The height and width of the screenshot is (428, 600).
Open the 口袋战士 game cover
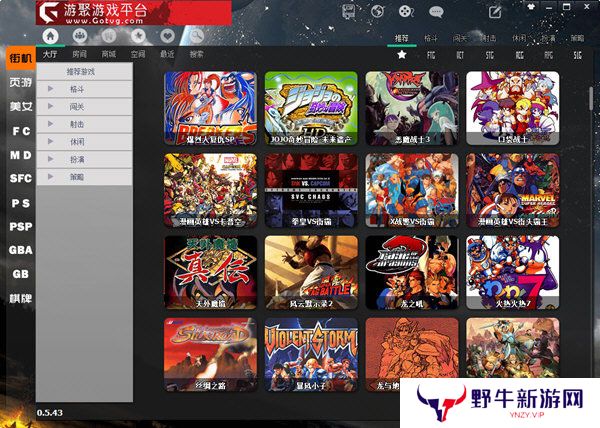coord(513,108)
